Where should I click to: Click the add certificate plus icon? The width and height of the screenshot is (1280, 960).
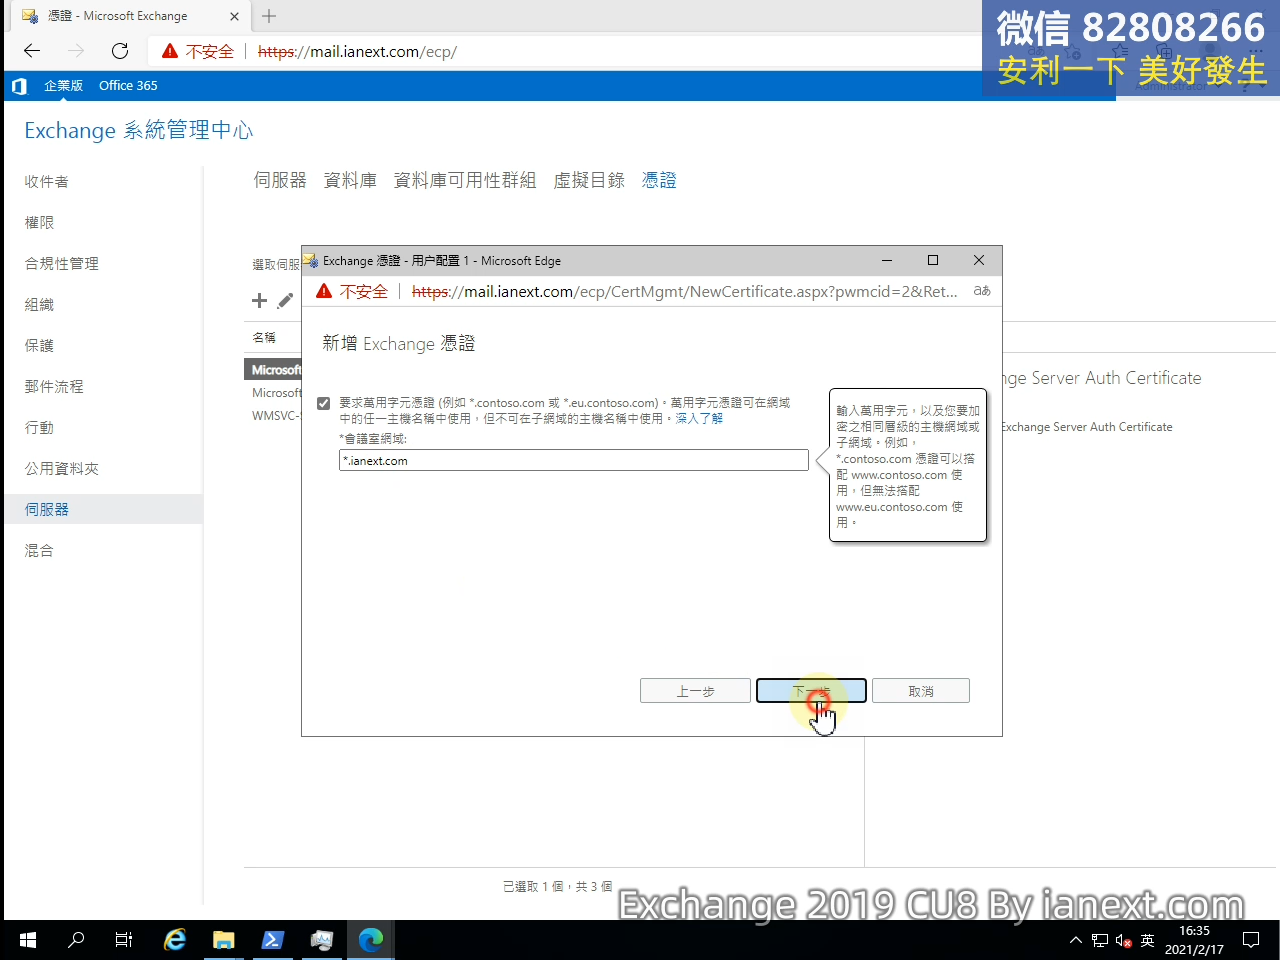tap(259, 301)
